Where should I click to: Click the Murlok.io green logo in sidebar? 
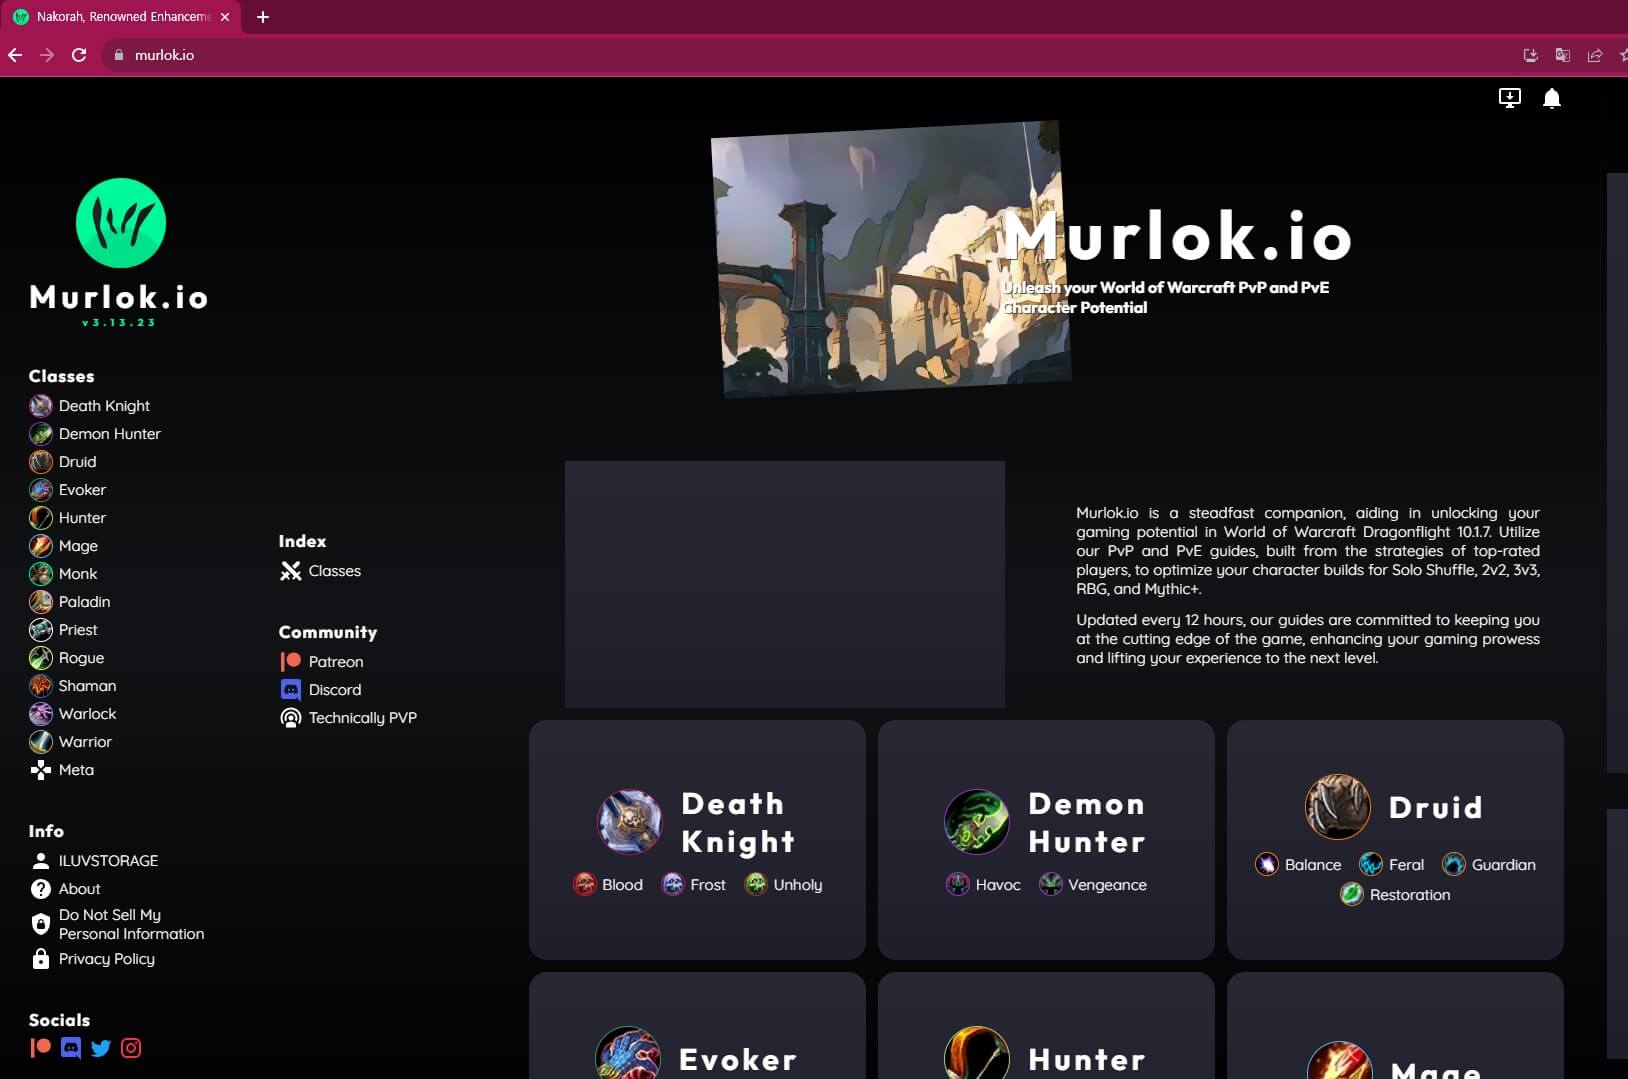click(x=121, y=223)
